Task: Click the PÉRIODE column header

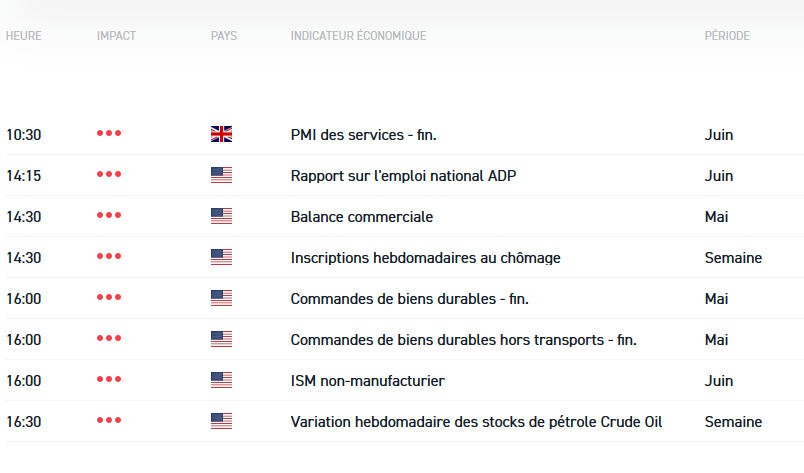Action: 726,36
